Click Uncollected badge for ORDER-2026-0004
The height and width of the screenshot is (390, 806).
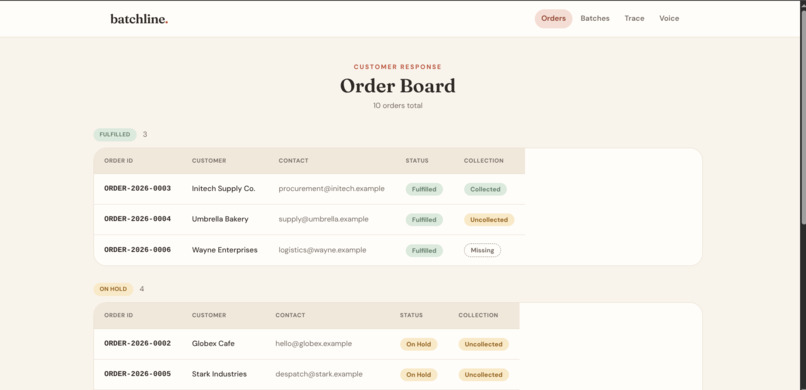click(489, 220)
